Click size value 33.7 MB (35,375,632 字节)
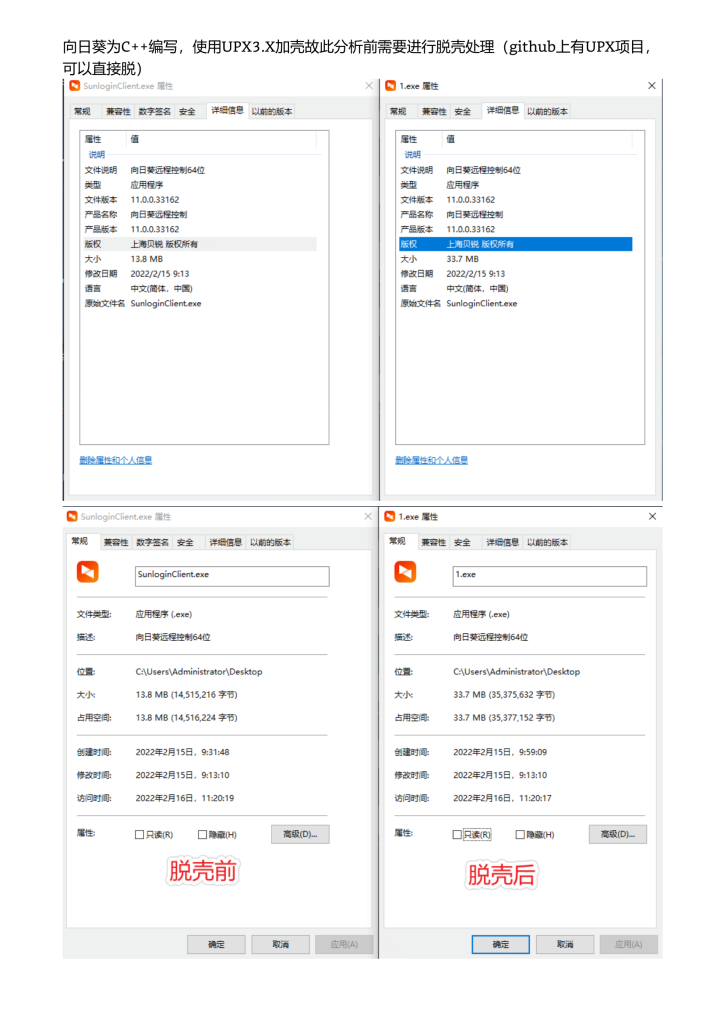 point(504,695)
